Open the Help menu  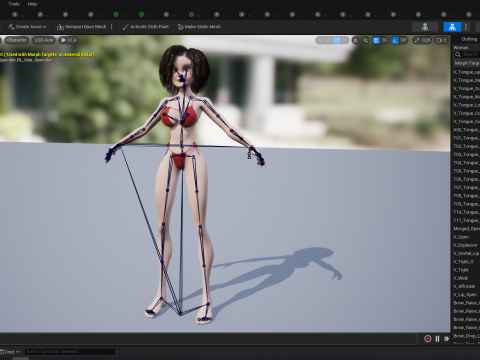pos(32,4)
